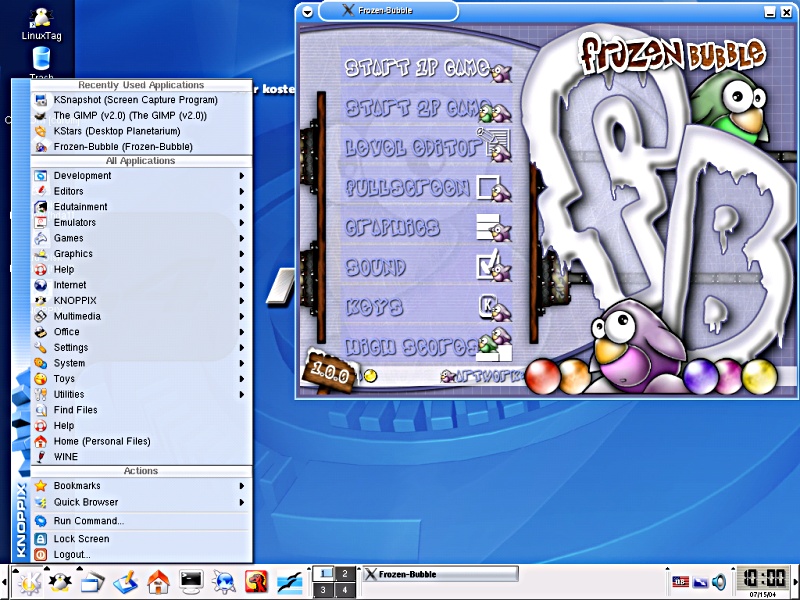Open the Tux penguin panel icon
Screen dimensions: 800x600
point(60,582)
